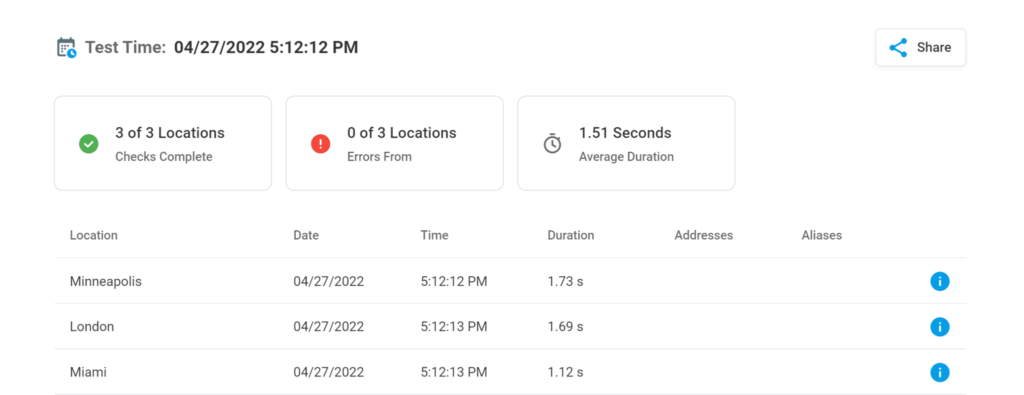Open info icon for Miami row
This screenshot has height=395, width=1024.
tap(940, 372)
